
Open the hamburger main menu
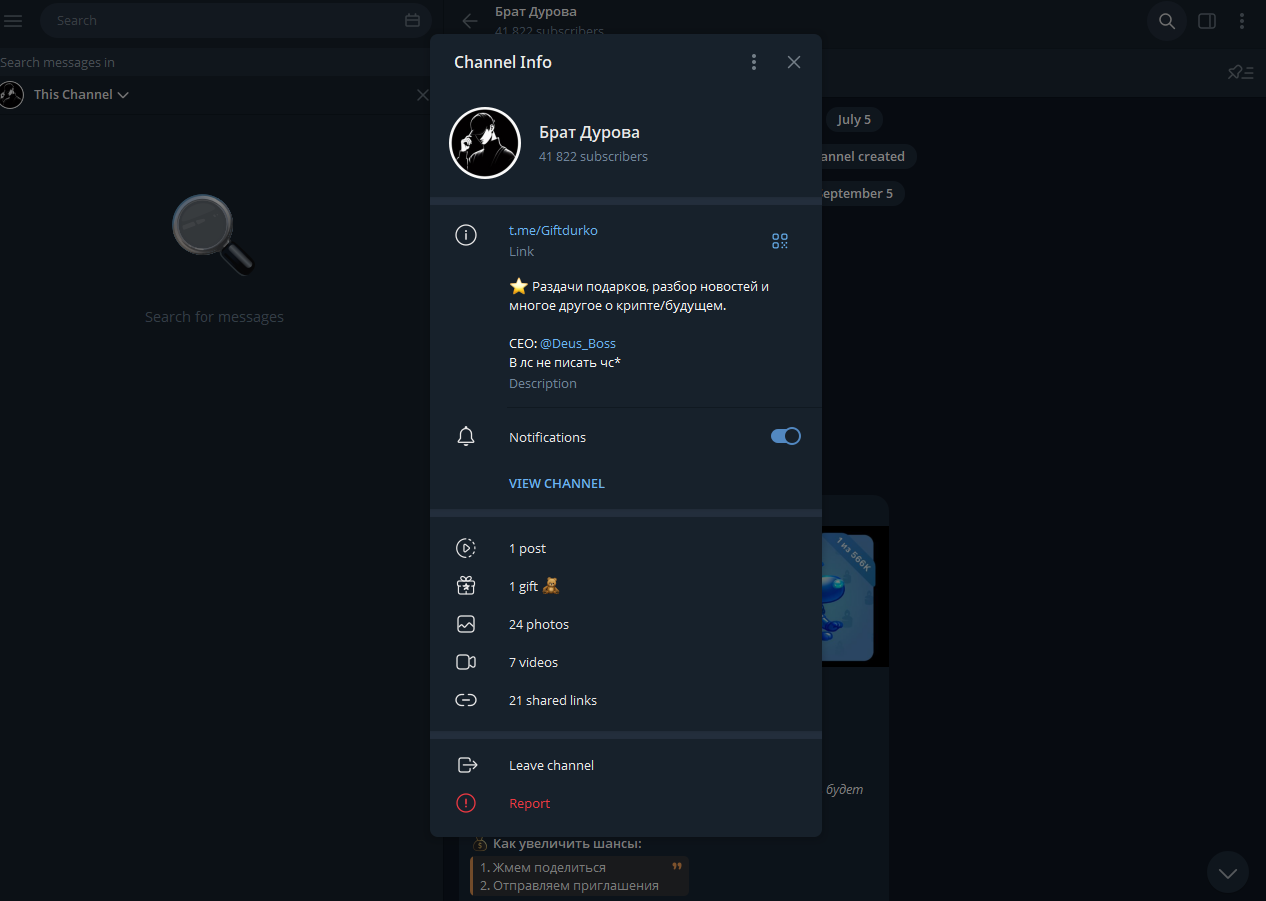pyautogui.click(x=14, y=21)
